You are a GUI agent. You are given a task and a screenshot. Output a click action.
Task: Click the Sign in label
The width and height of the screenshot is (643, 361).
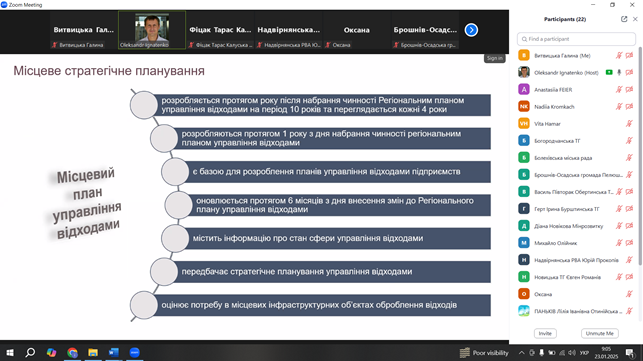point(495,58)
